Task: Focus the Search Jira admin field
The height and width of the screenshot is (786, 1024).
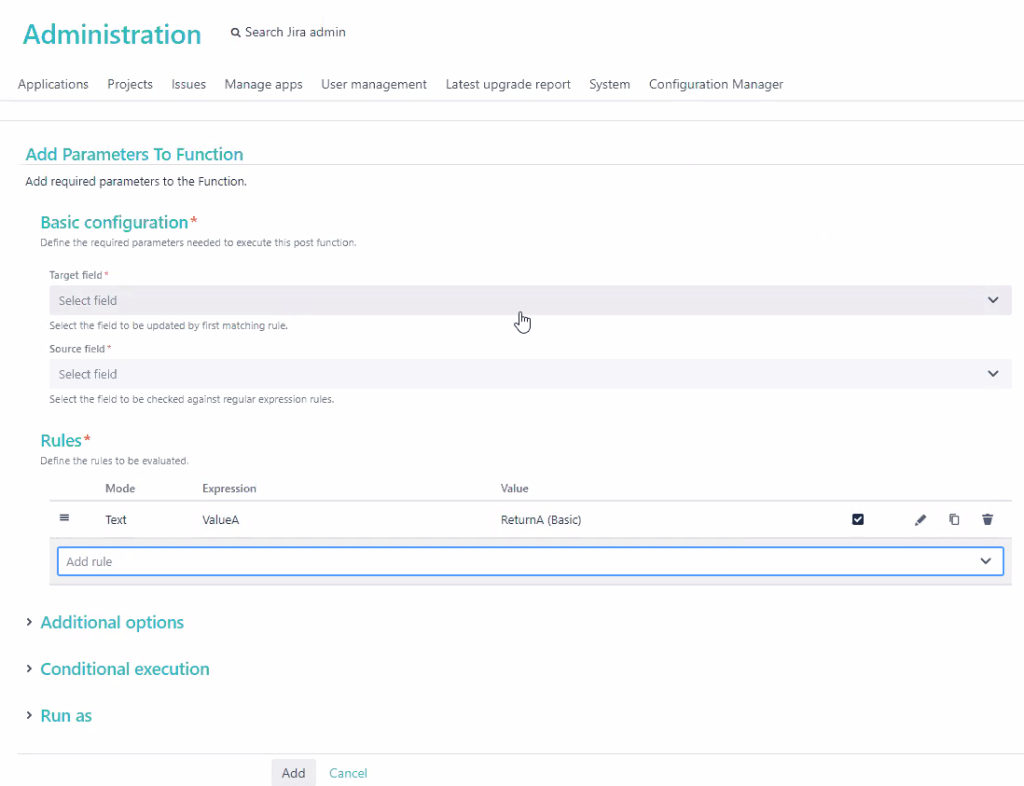Action: click(296, 32)
